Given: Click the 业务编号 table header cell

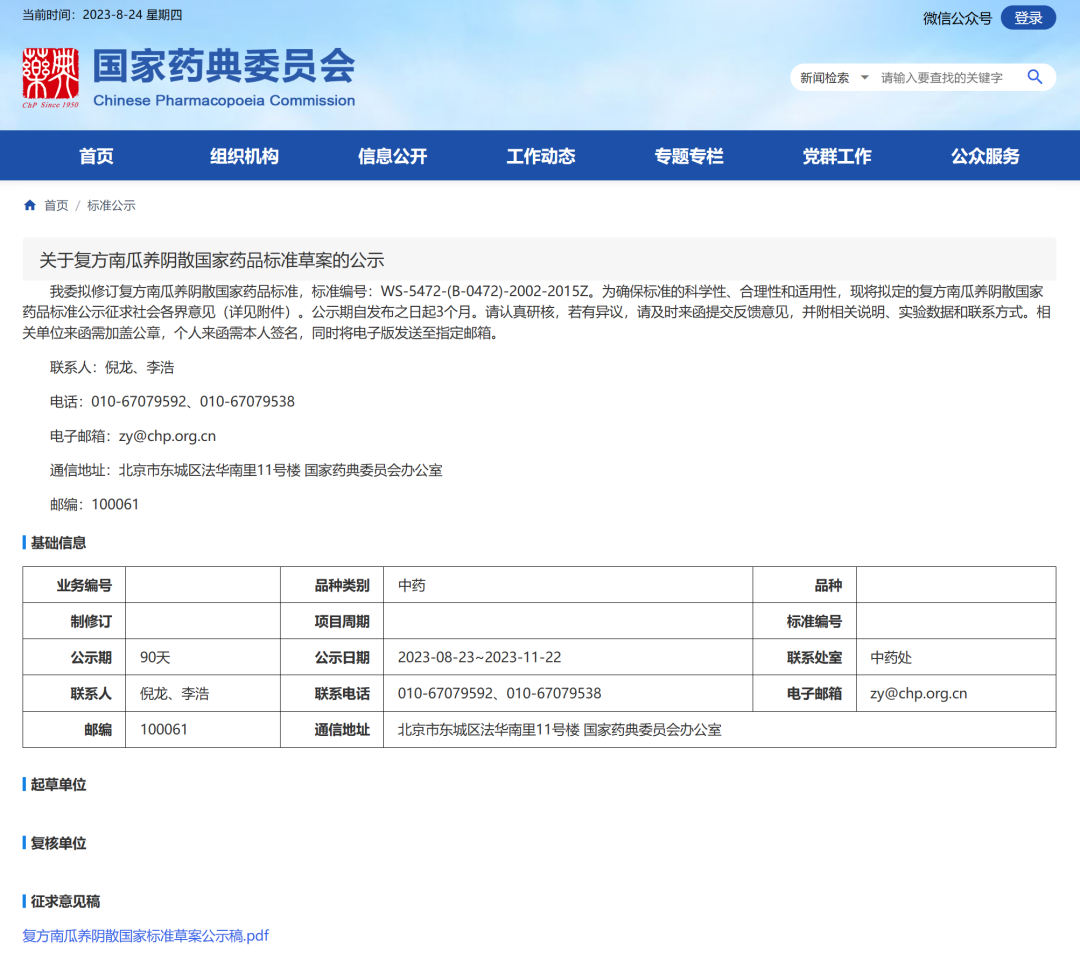Looking at the screenshot, I should click(74, 585).
